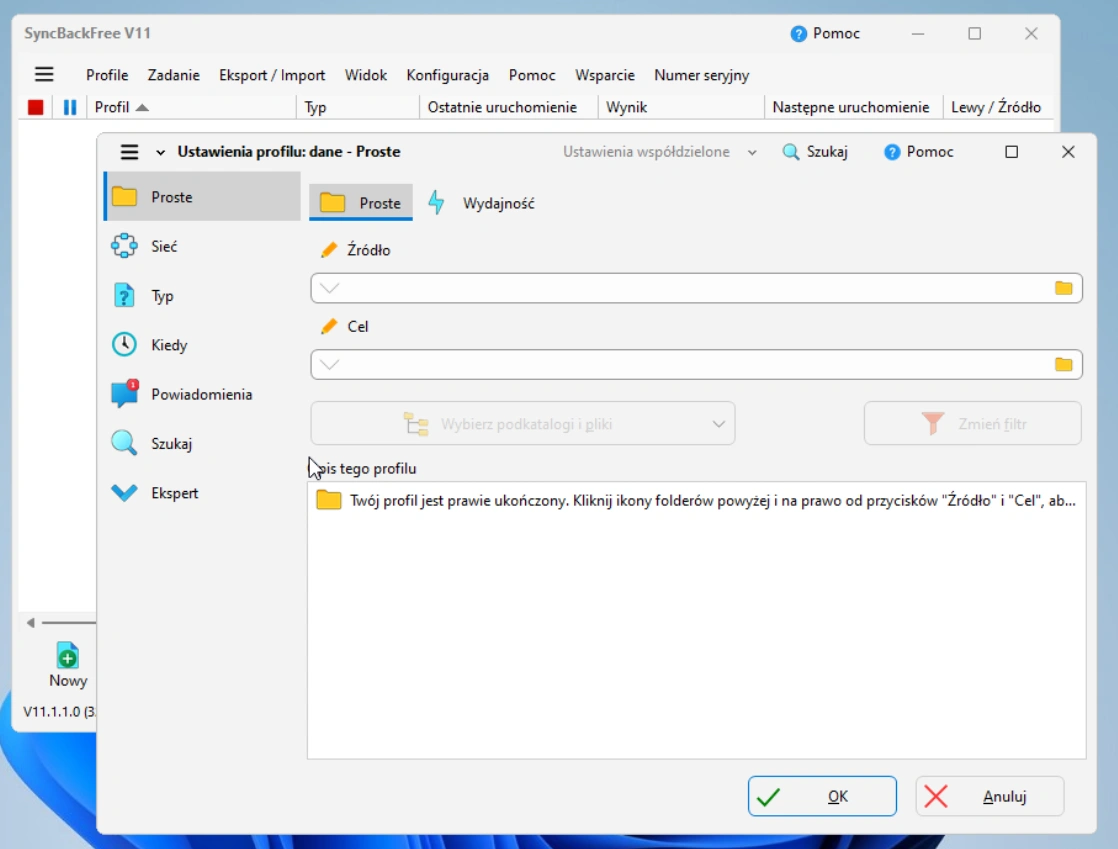Open Ustawienia współdzielone dropdown

point(660,152)
